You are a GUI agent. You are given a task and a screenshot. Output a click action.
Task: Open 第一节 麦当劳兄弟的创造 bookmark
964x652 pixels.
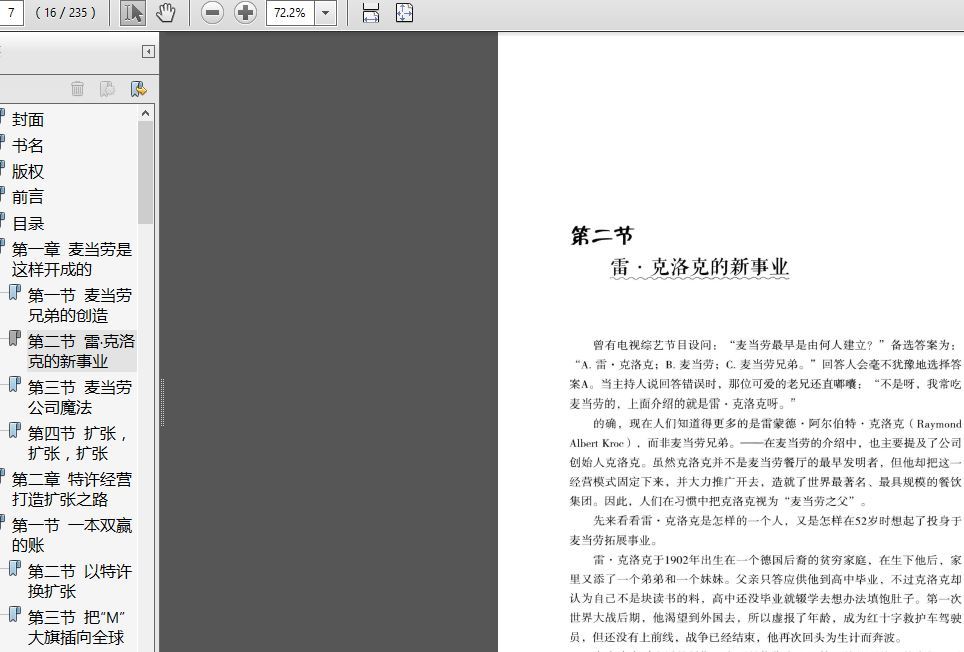(x=80, y=305)
